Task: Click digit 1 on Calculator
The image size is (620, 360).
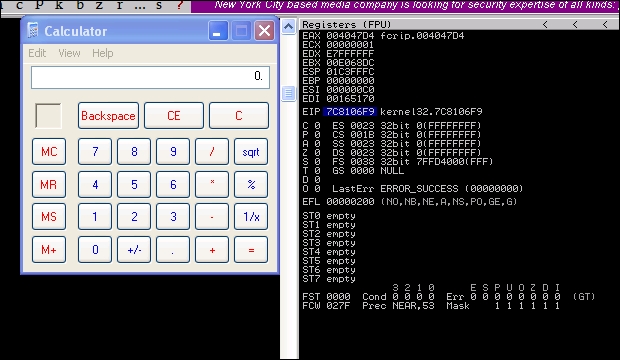Action: pyautogui.click(x=95, y=217)
